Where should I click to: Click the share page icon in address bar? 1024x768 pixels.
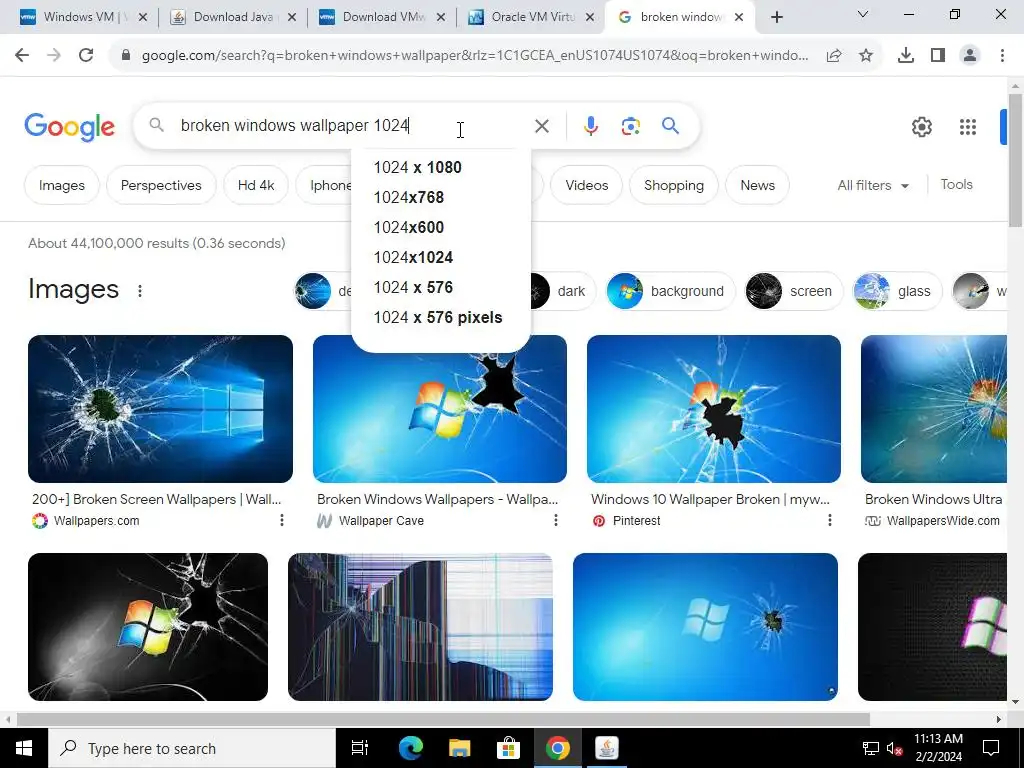pos(834,56)
